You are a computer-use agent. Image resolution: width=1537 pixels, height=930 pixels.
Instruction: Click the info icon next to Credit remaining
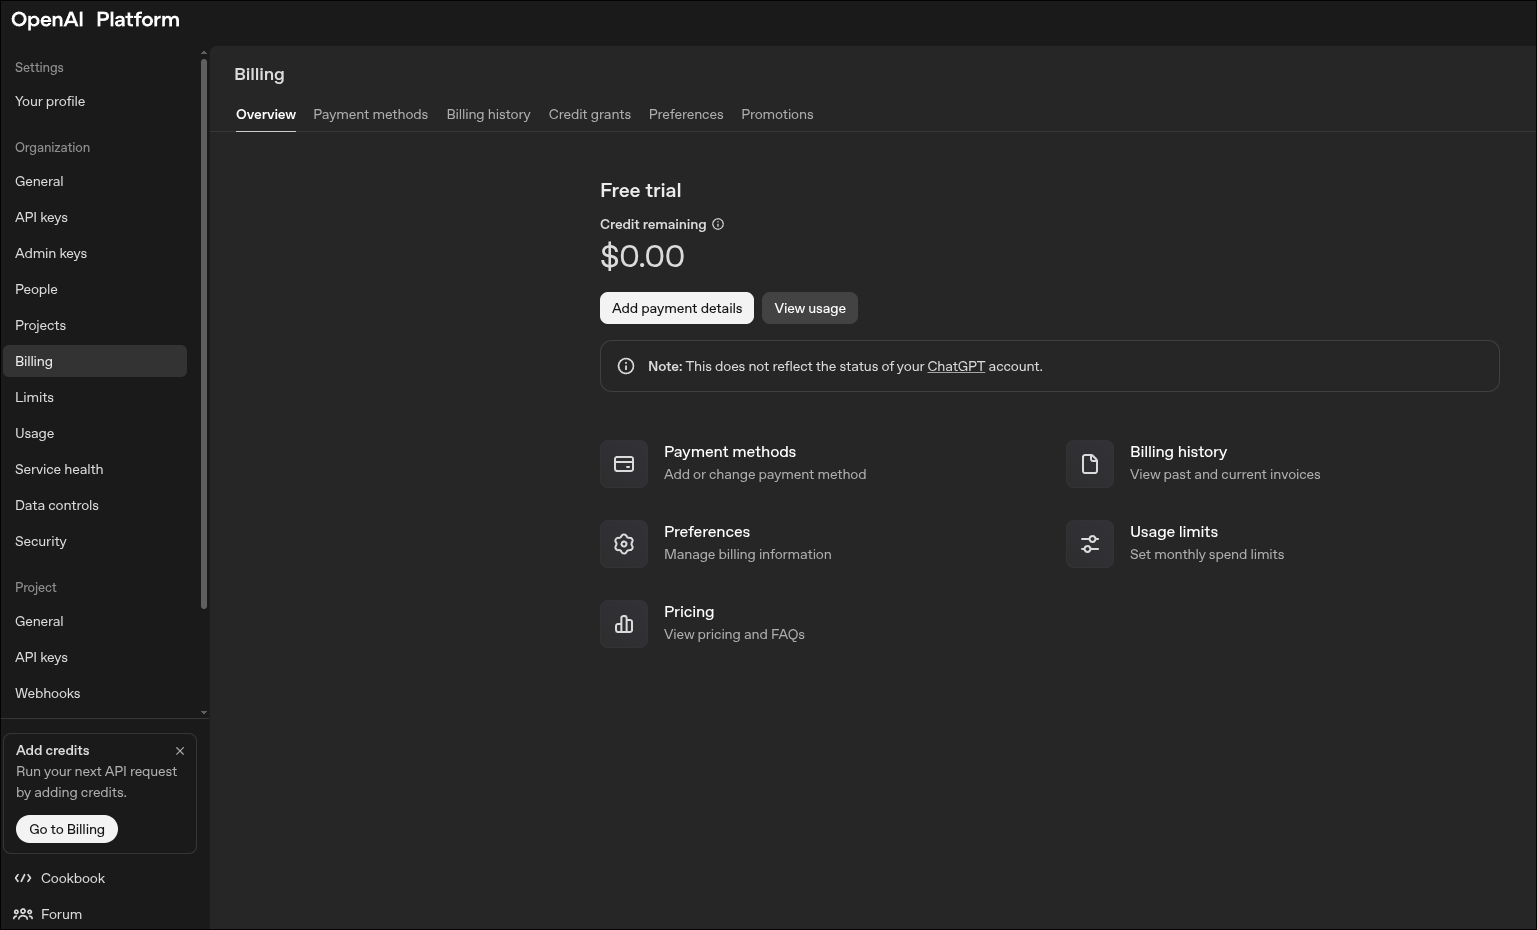pyautogui.click(x=717, y=224)
